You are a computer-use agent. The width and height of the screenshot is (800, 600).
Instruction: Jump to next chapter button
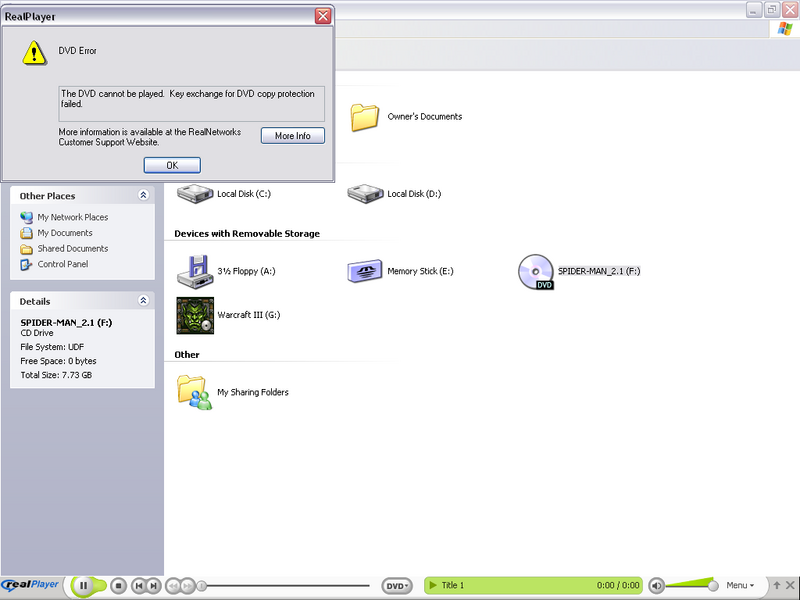click(x=154, y=586)
